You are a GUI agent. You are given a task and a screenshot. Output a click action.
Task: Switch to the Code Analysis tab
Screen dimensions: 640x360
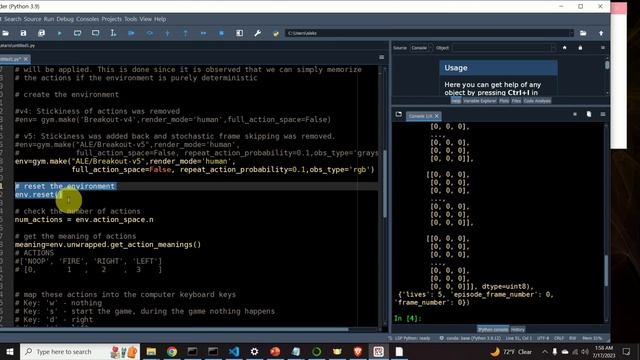coord(537,101)
